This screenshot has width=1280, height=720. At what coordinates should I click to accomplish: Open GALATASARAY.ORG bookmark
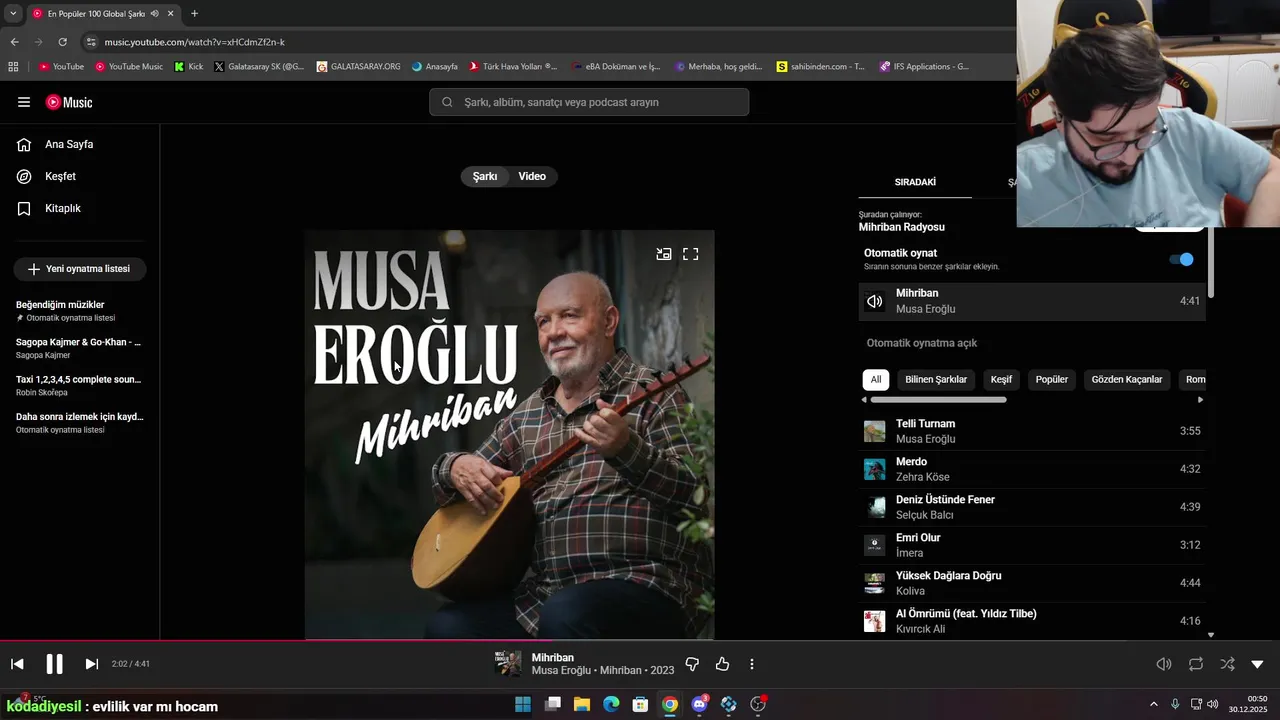[358, 67]
